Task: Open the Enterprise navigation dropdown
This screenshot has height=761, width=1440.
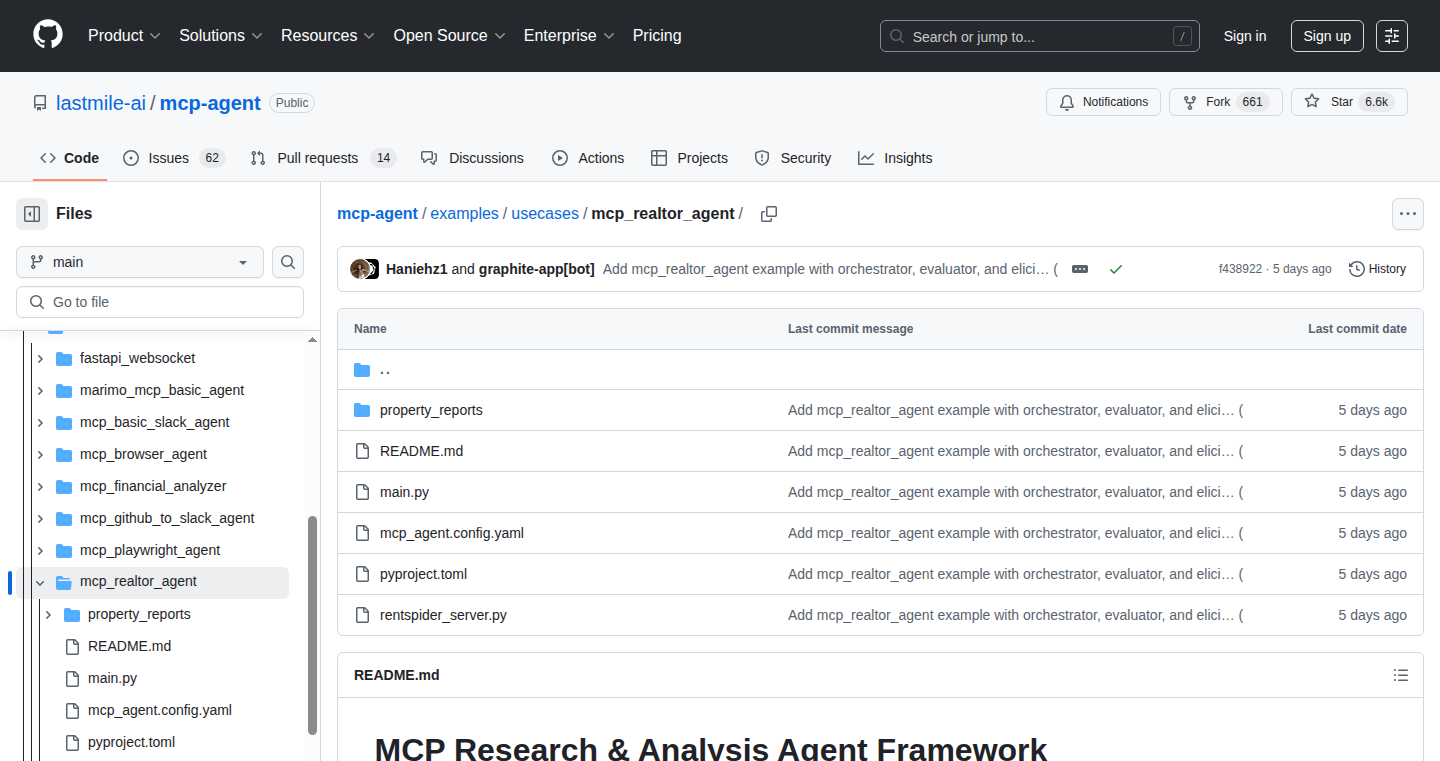Action: [x=569, y=36]
